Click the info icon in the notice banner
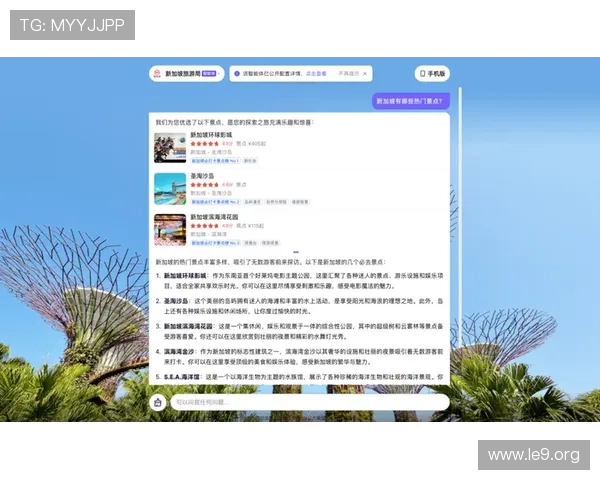This screenshot has width=600, height=480. (237, 73)
